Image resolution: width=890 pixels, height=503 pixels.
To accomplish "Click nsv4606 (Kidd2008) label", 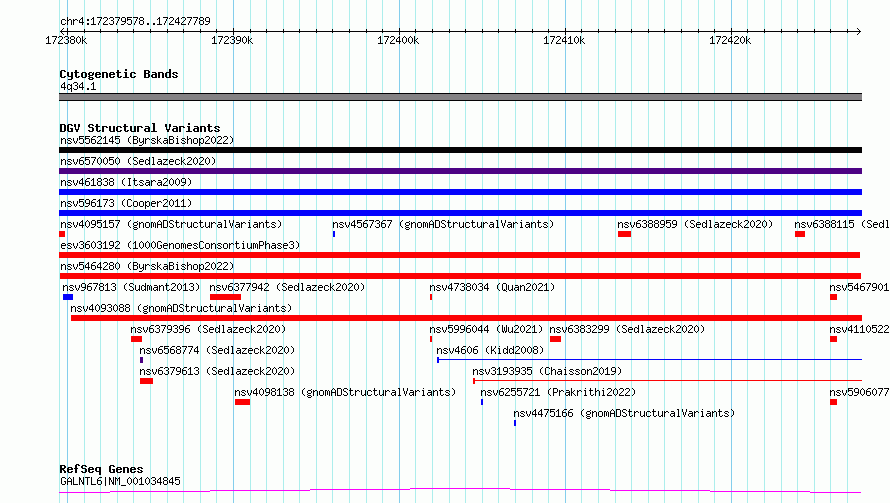I will (490, 350).
